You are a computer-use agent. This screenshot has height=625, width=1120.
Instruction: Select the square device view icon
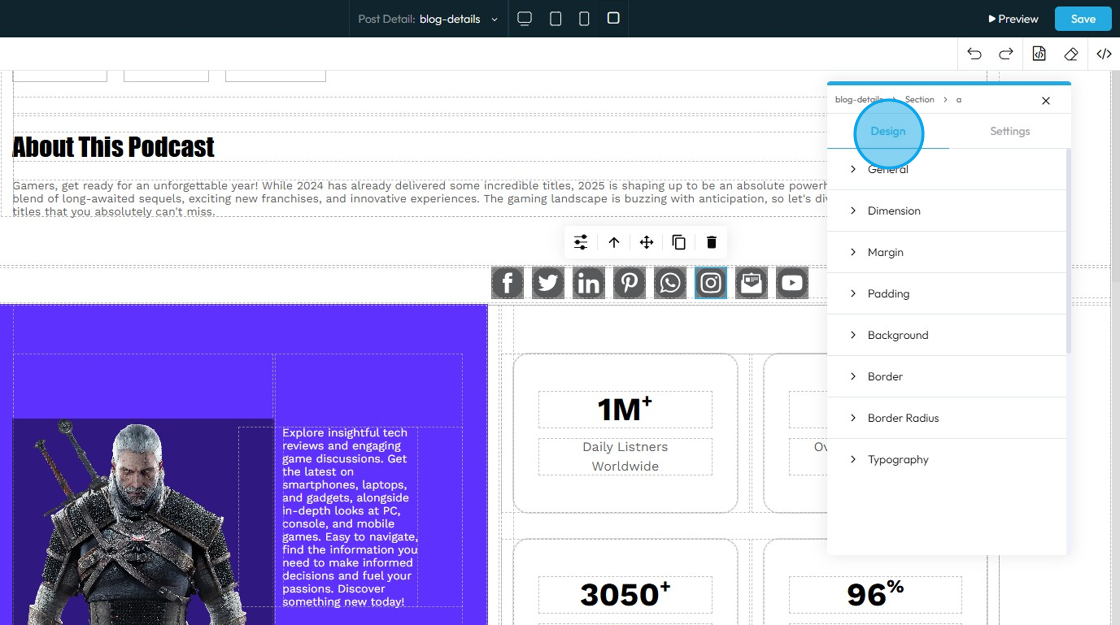click(x=613, y=18)
